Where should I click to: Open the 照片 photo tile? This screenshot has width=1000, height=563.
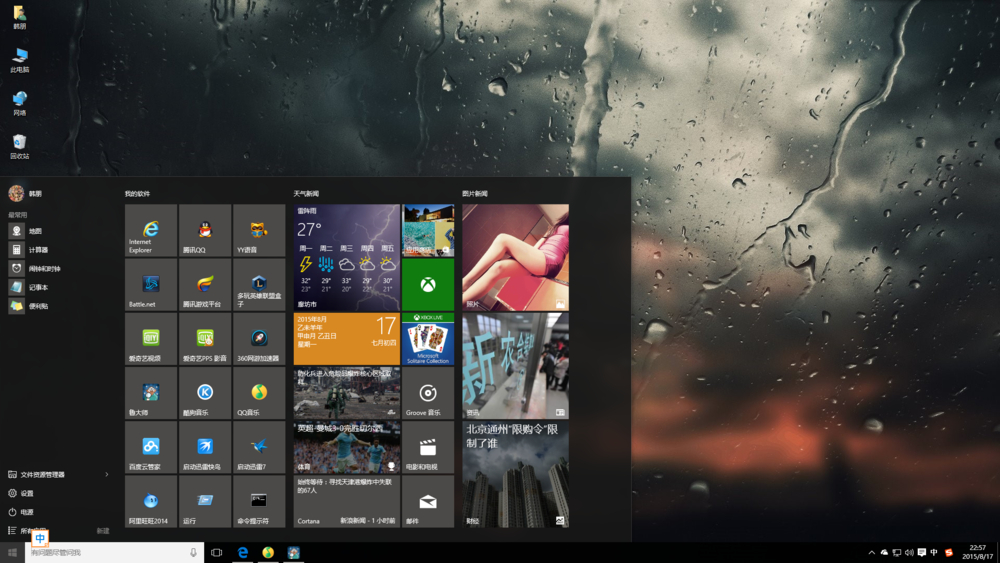pyautogui.click(x=515, y=258)
